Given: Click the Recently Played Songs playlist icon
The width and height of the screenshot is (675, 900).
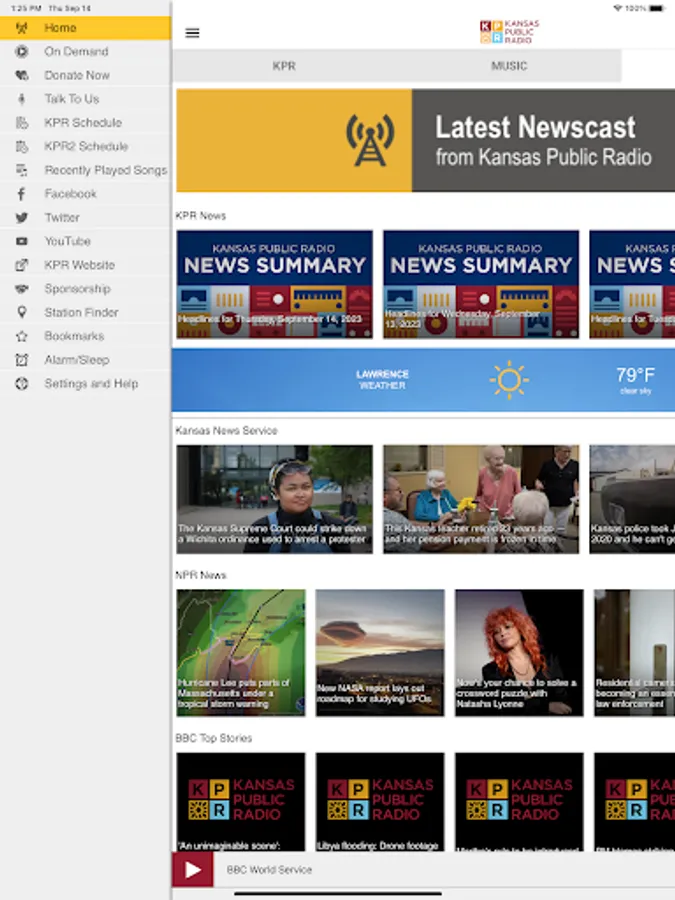Looking at the screenshot, I should point(22,170).
